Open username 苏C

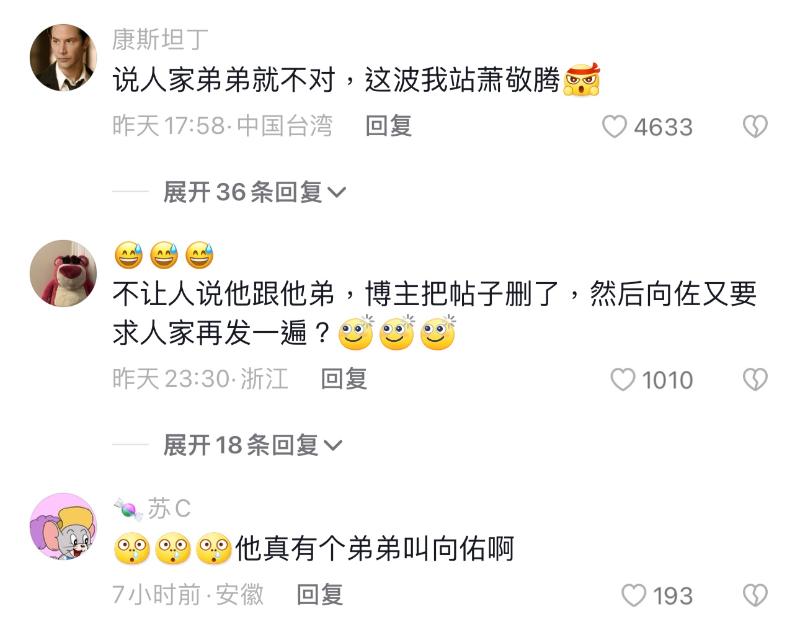coord(169,509)
